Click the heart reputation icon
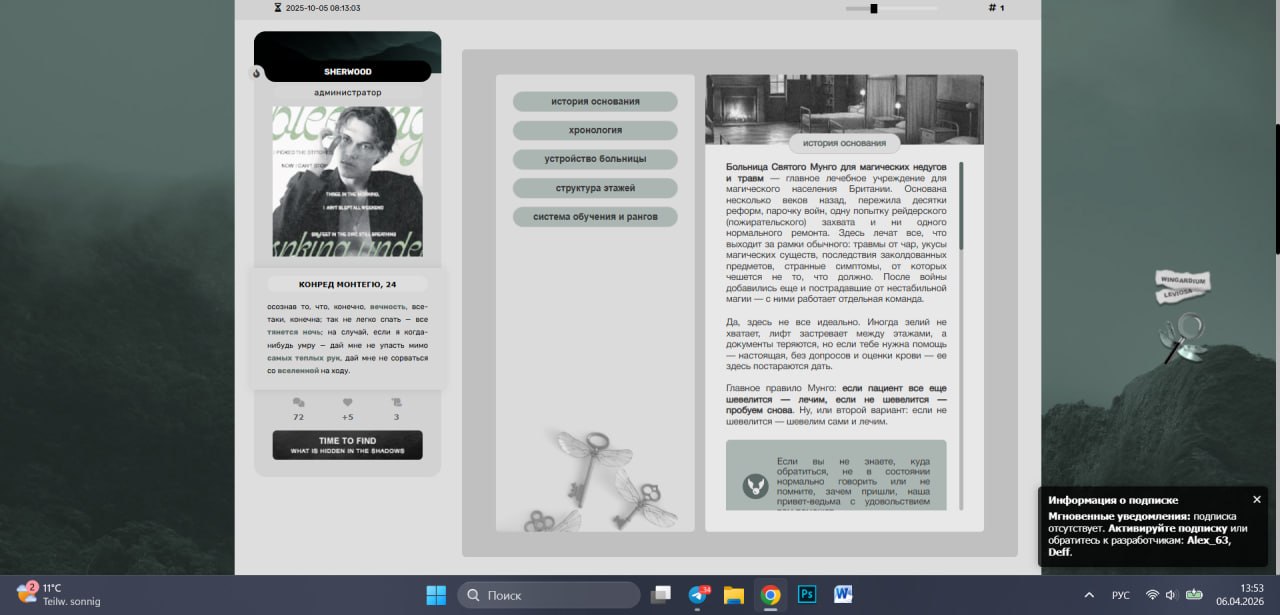Viewport: 1280px width, 615px height. [x=347, y=403]
